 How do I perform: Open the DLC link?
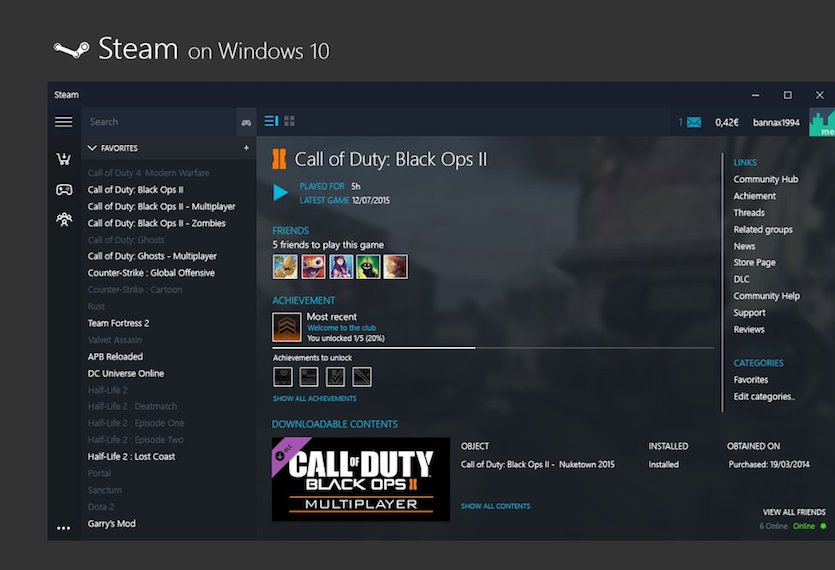pos(741,279)
